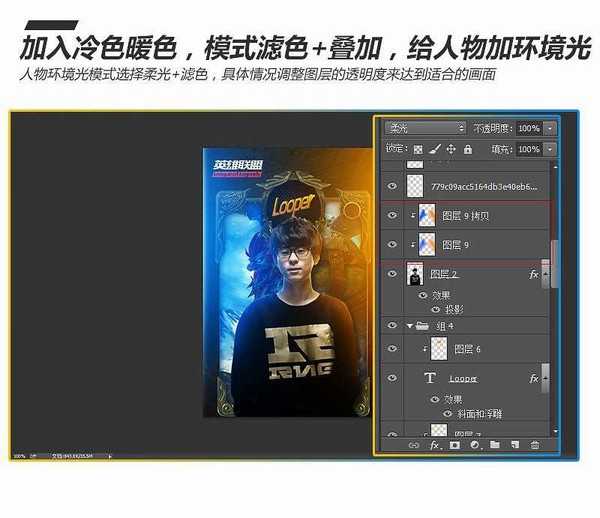Screen dimensions: 600x518
Task: Open the fx layer style menu at panel bottom
Action: point(435,444)
